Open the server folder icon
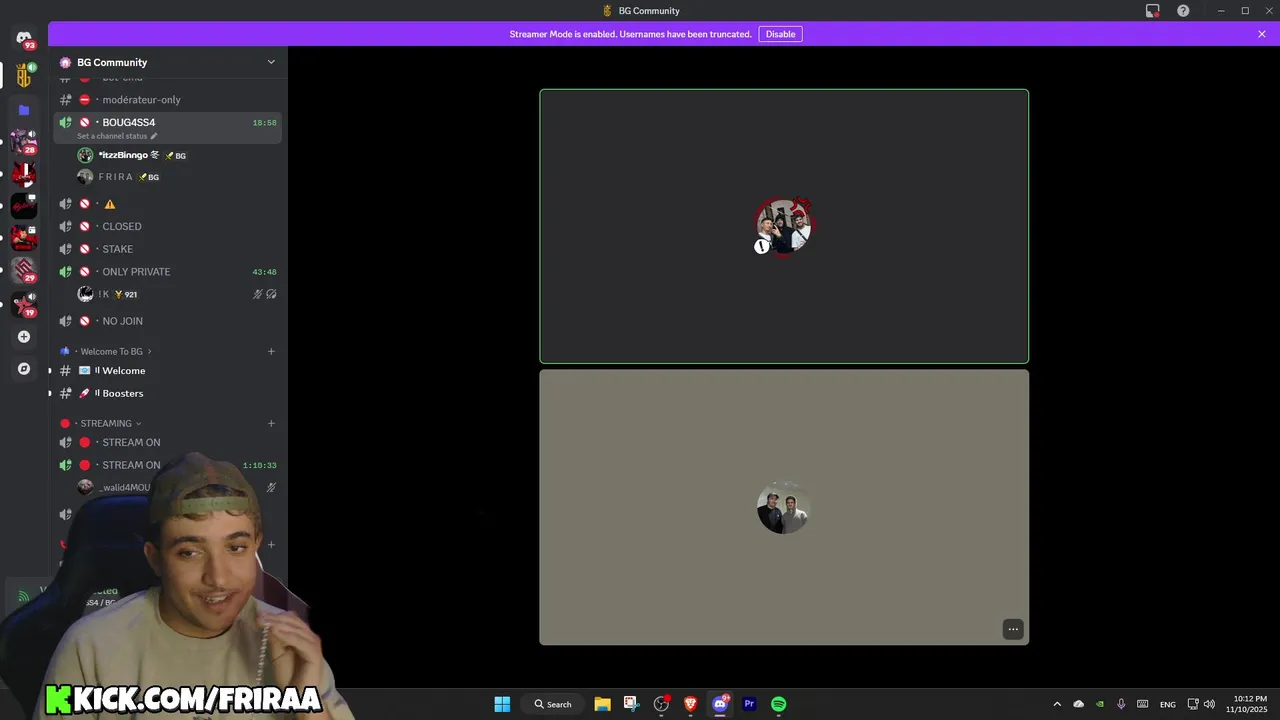 coord(24,110)
